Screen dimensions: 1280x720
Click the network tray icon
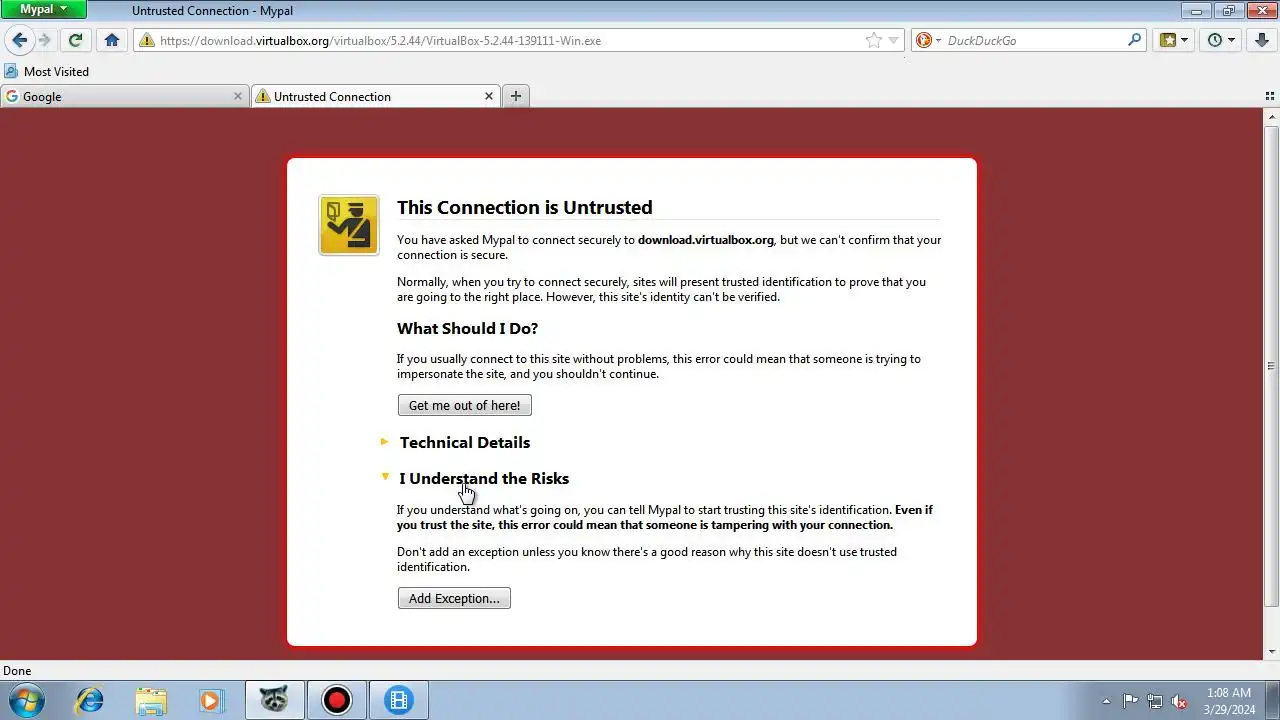coord(1155,701)
